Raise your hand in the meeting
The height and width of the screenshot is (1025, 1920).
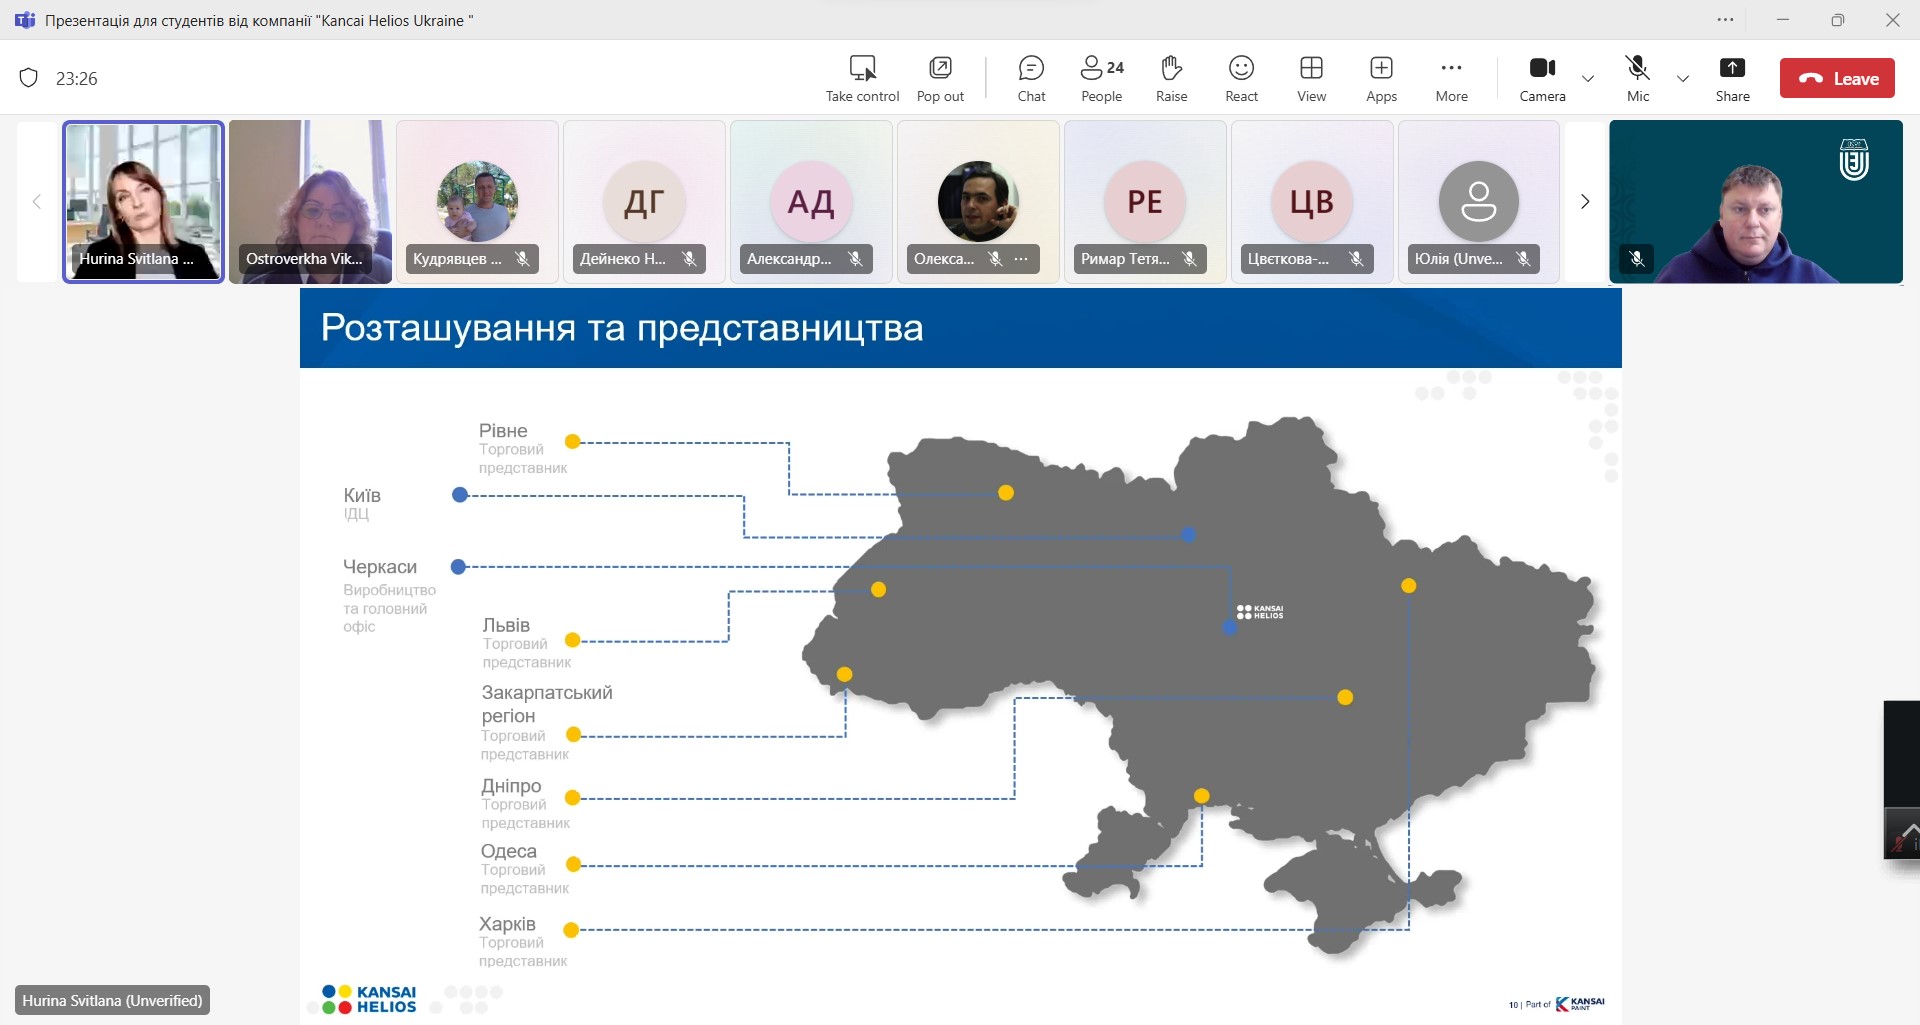pos(1171,78)
